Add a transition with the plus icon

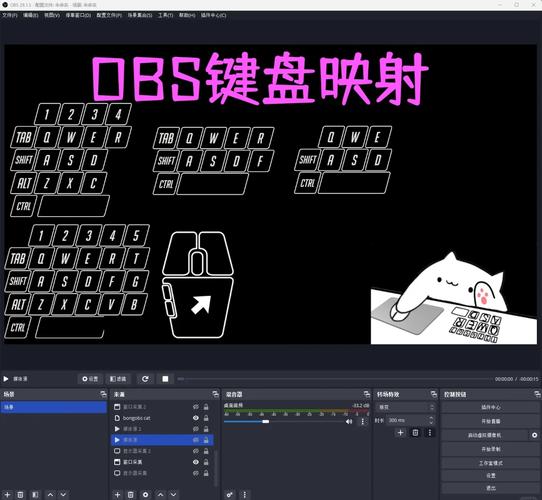[x=400, y=433]
